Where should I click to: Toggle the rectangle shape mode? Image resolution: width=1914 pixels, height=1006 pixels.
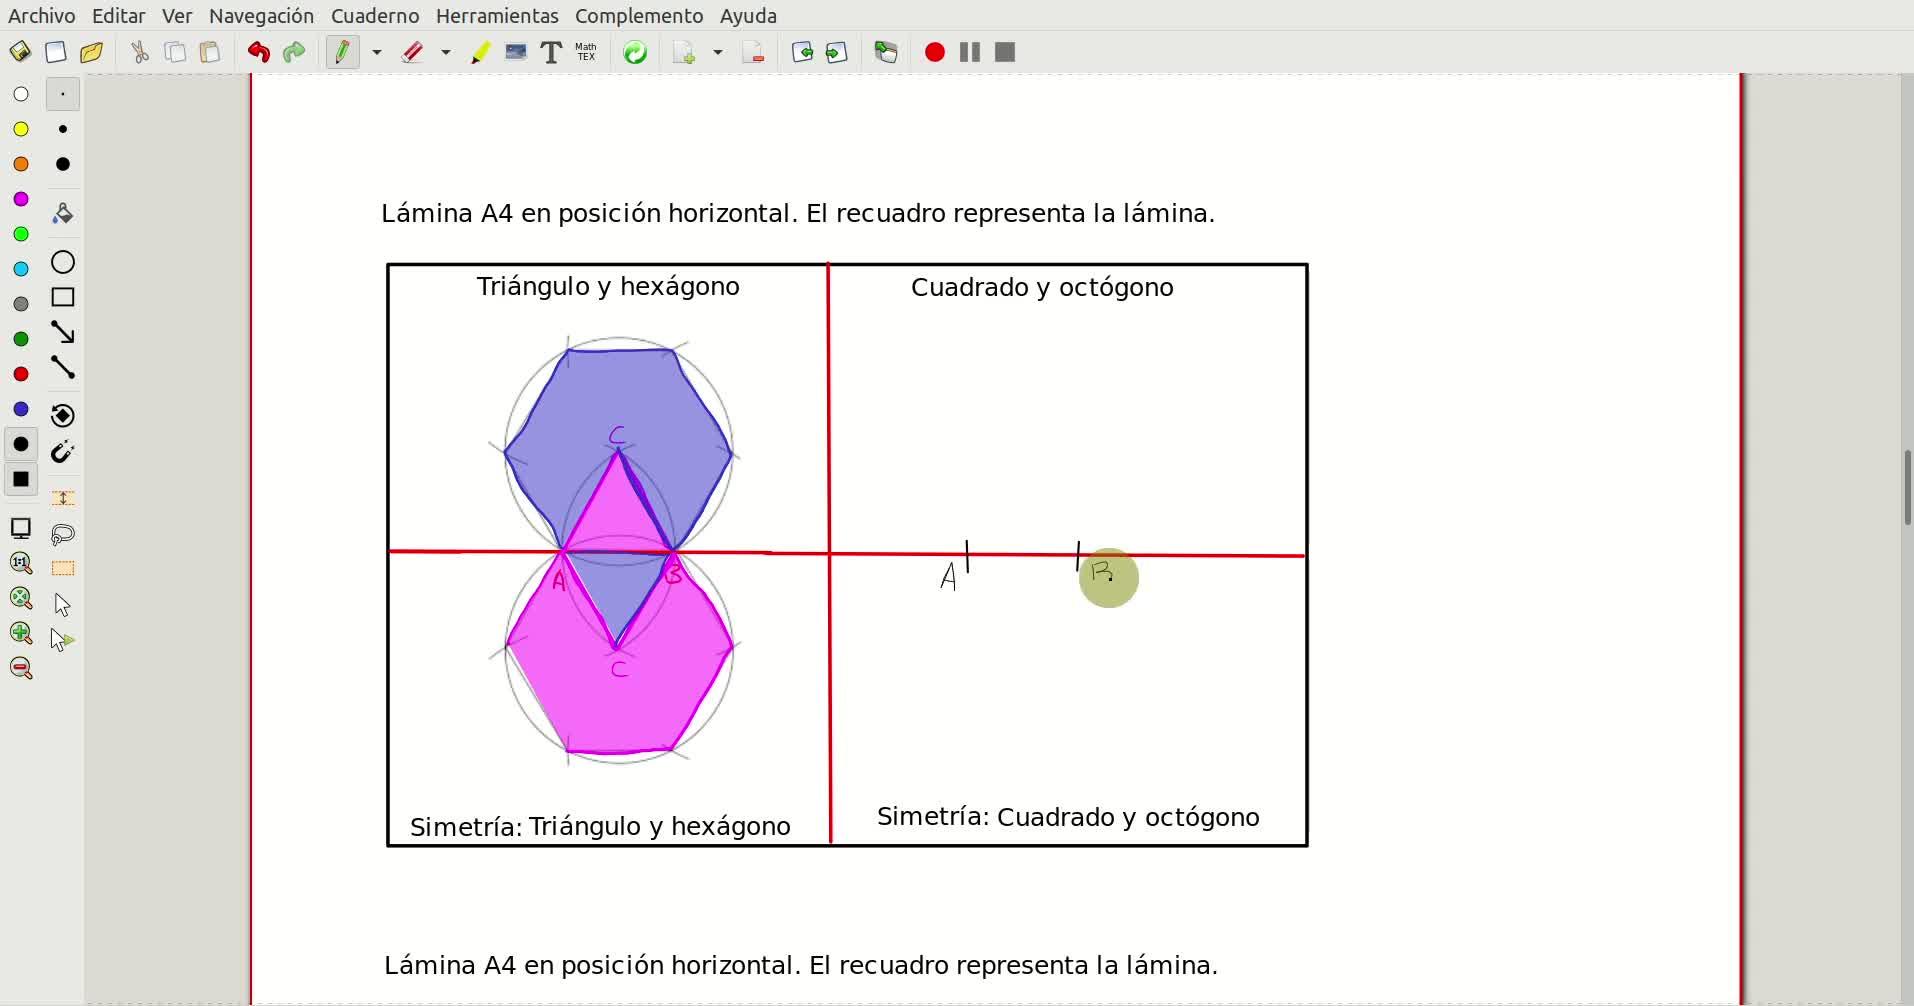point(63,297)
